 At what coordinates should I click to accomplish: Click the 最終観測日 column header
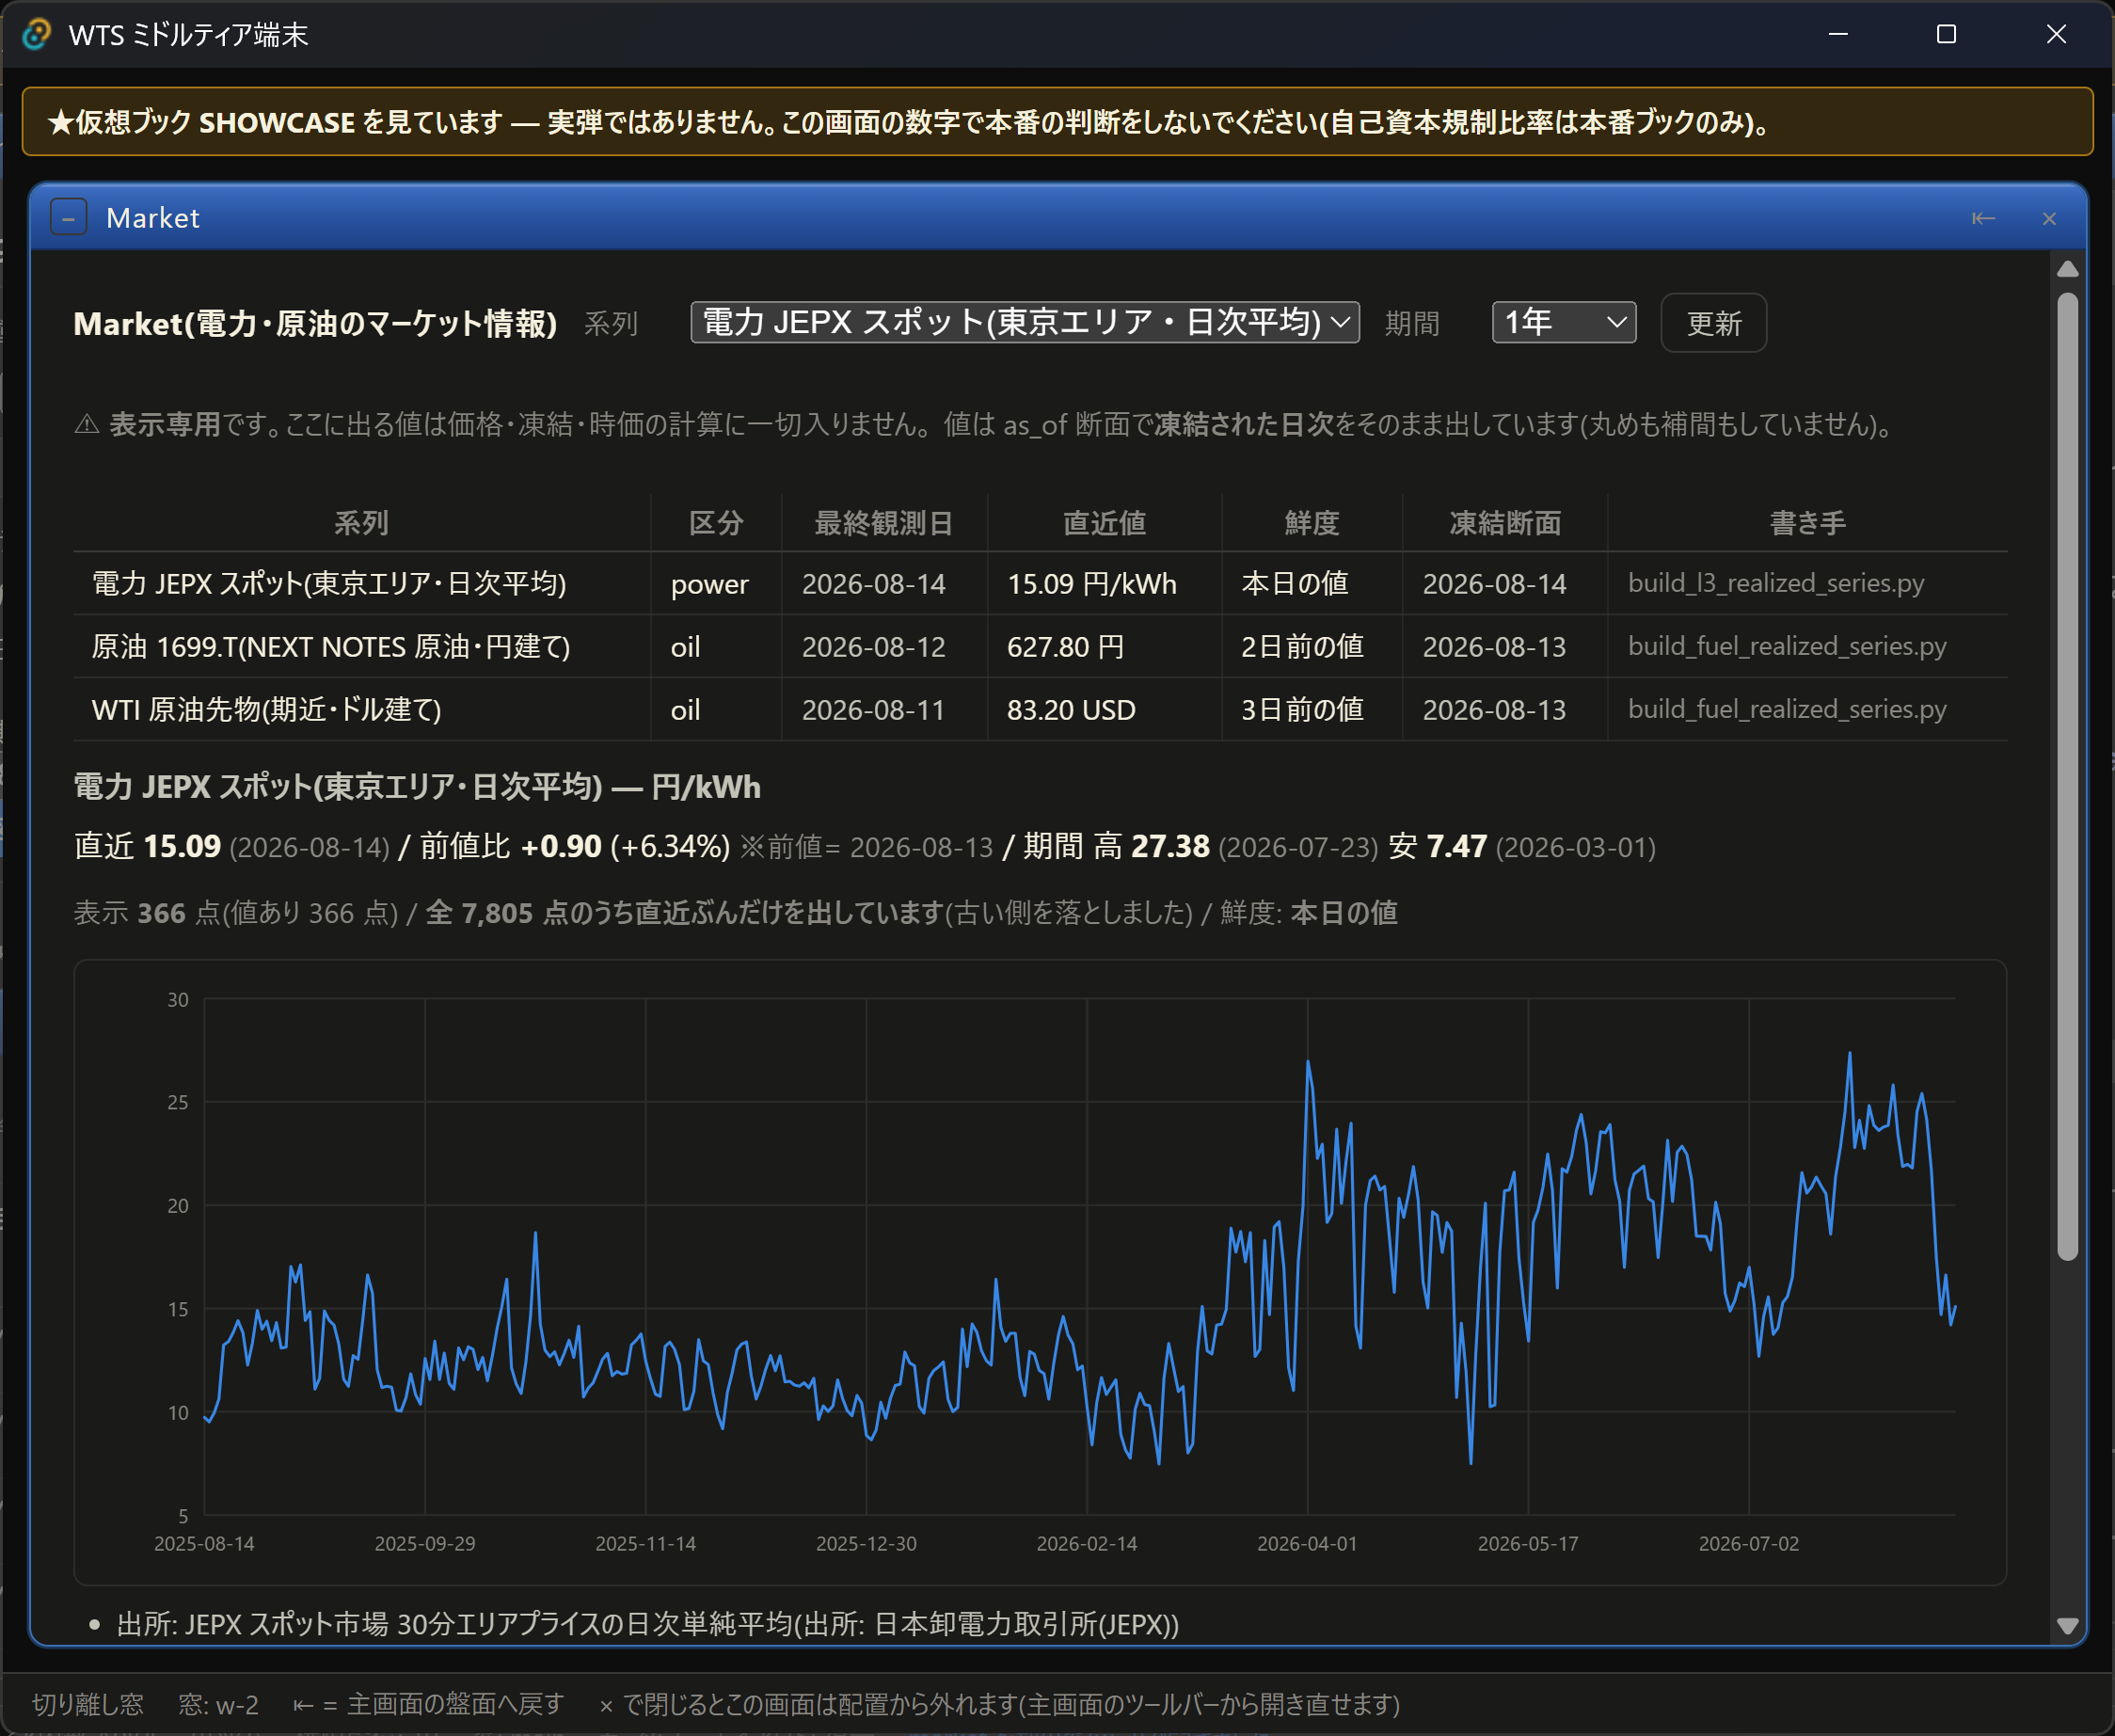pos(883,522)
